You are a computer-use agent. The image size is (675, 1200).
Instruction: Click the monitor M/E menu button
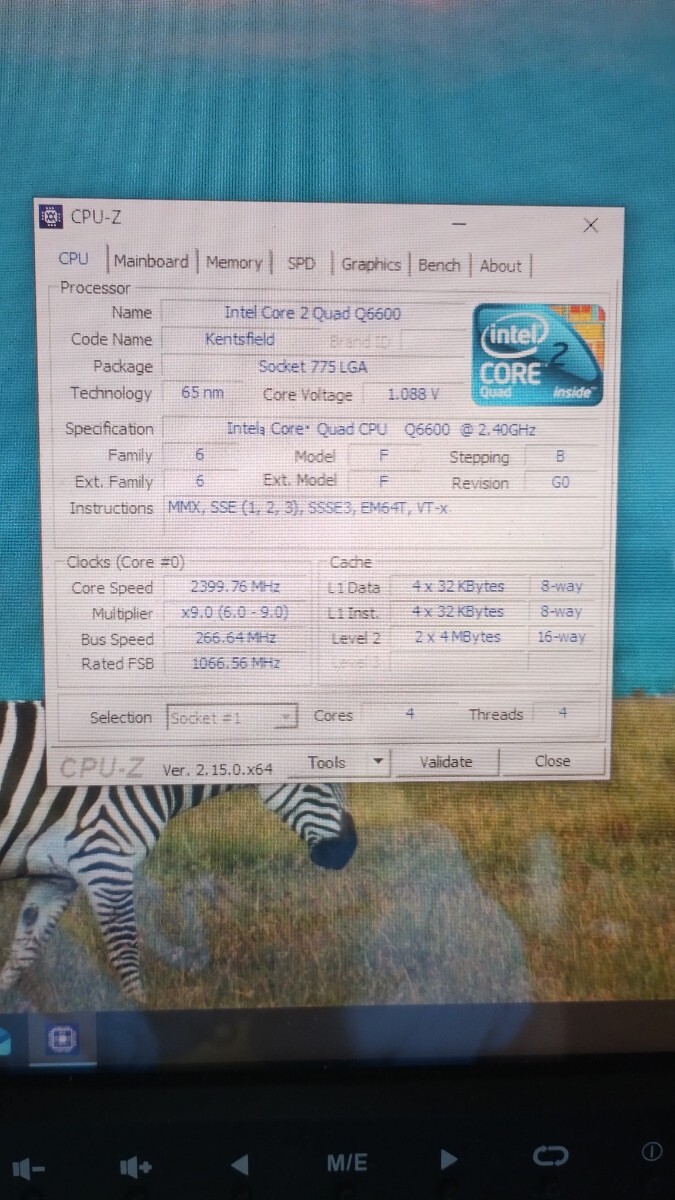347,1163
